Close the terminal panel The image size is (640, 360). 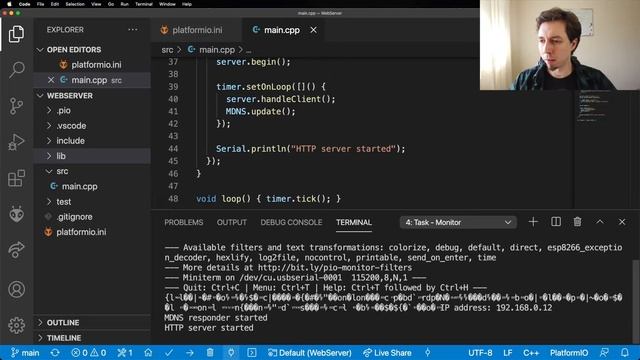[622, 222]
